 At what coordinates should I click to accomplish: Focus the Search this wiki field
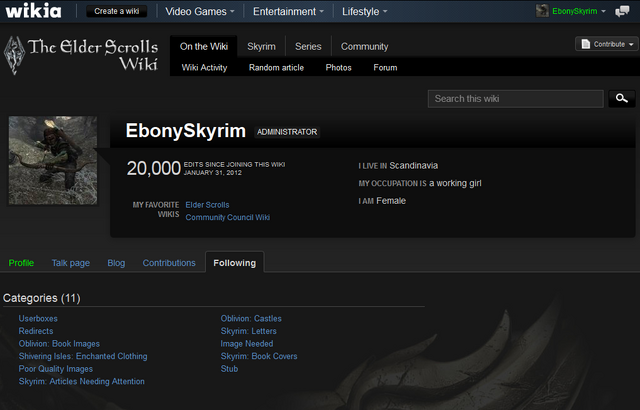point(516,99)
